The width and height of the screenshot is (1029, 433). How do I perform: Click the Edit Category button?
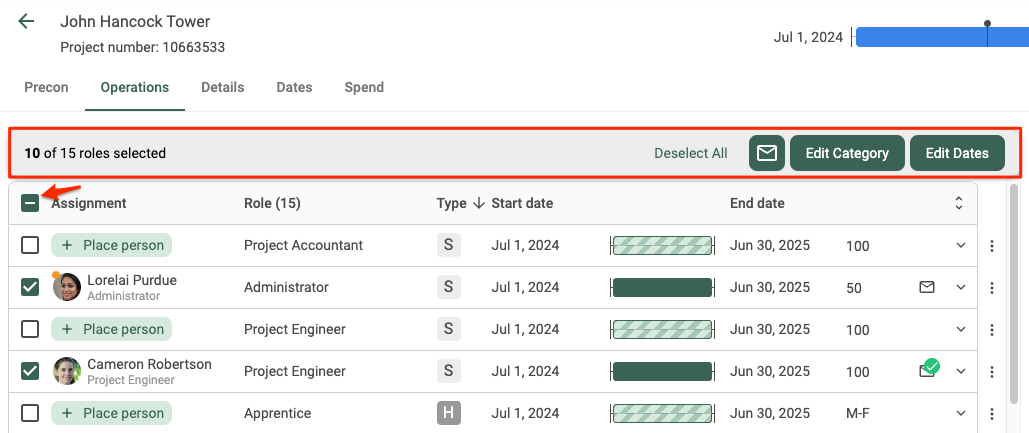tap(847, 154)
